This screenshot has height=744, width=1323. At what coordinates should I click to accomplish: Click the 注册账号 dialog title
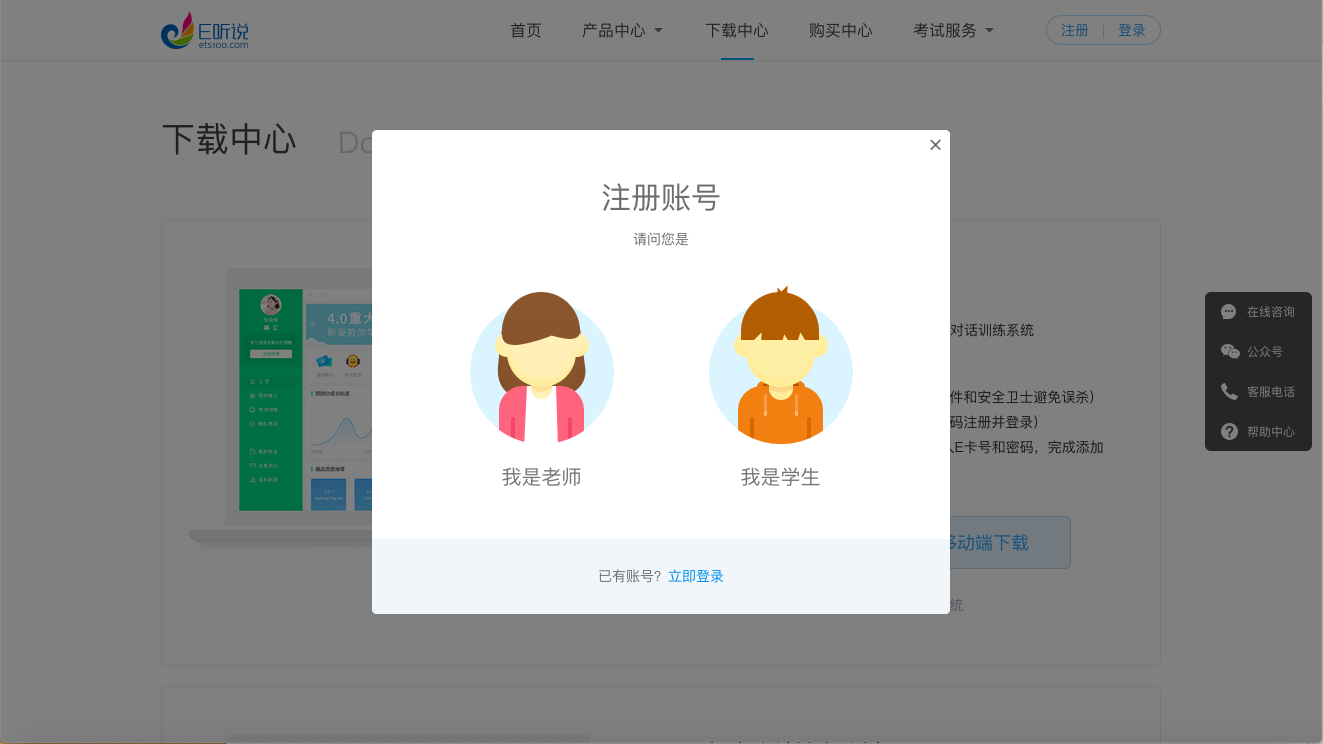[x=661, y=197]
